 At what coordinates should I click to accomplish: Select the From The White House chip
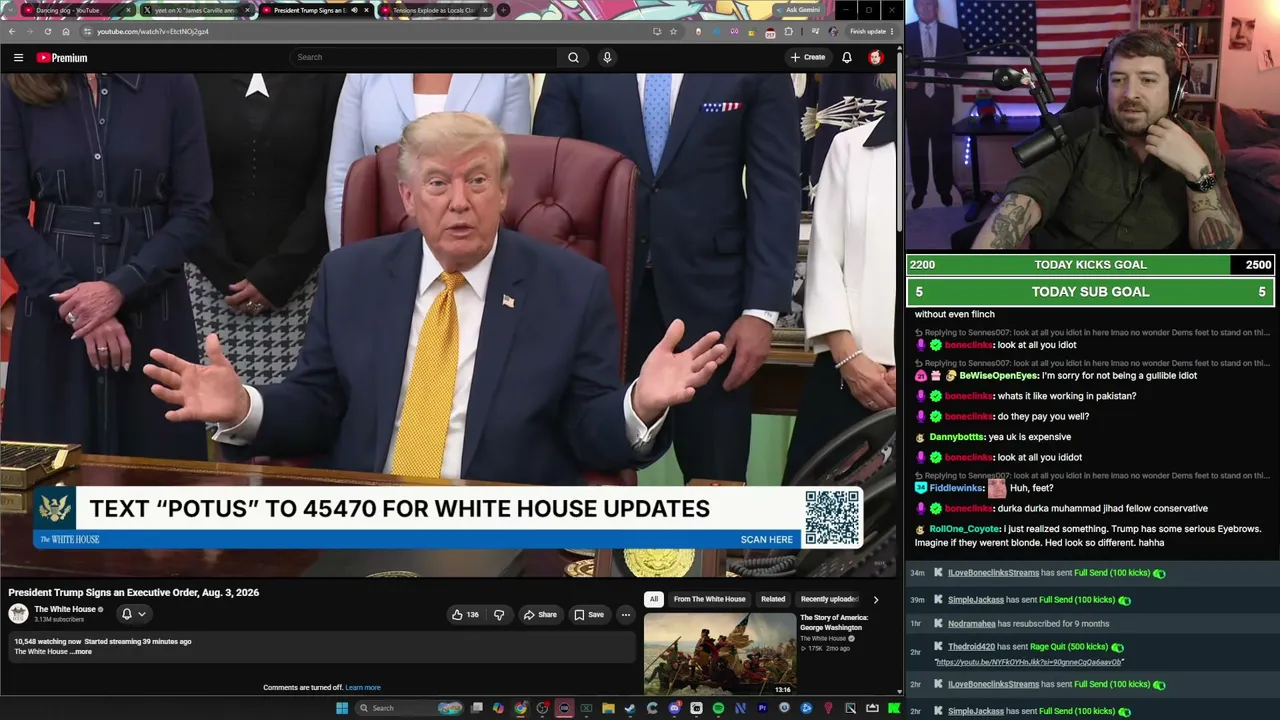coord(709,599)
